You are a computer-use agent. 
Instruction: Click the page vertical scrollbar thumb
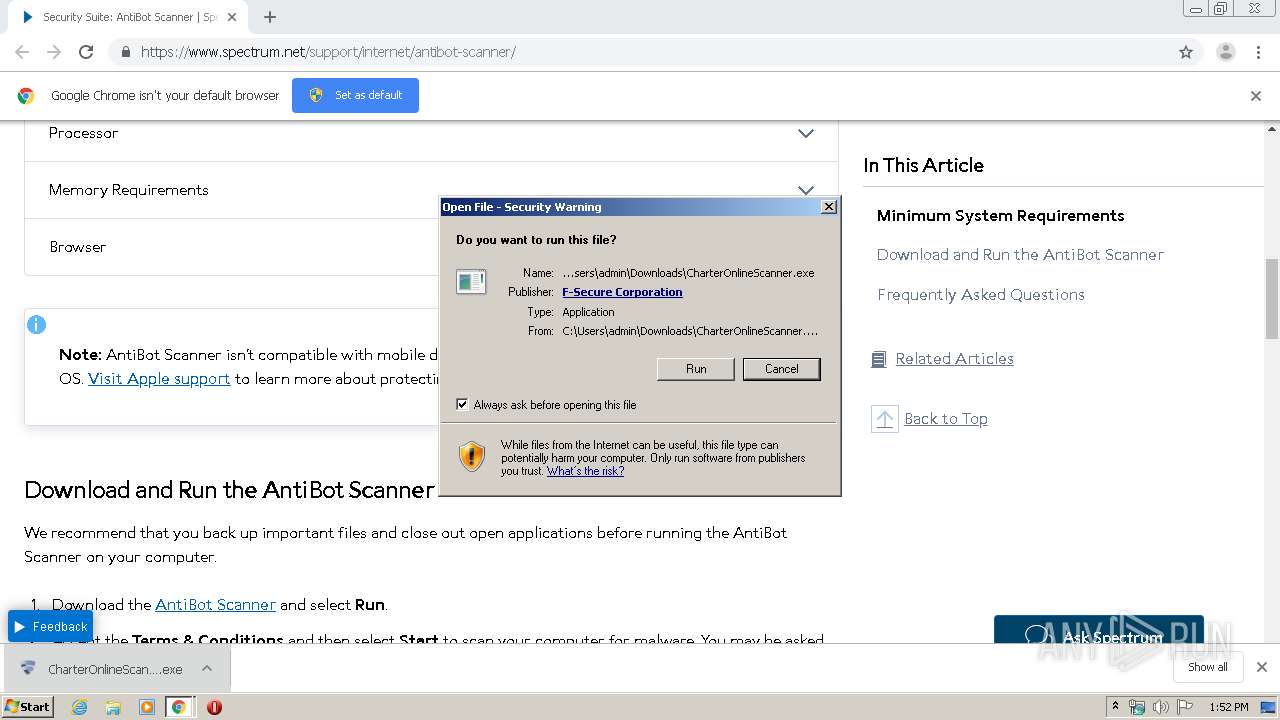(1272, 298)
